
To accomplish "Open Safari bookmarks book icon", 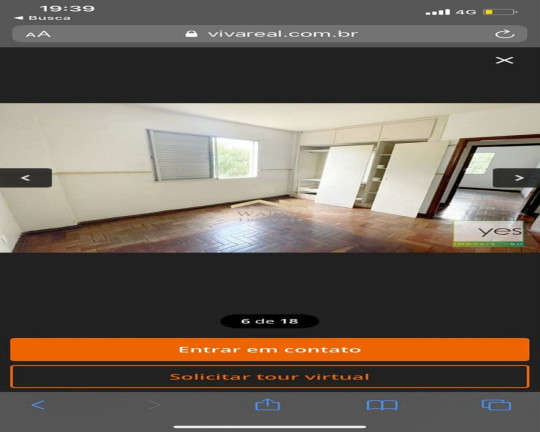I will pos(382,405).
